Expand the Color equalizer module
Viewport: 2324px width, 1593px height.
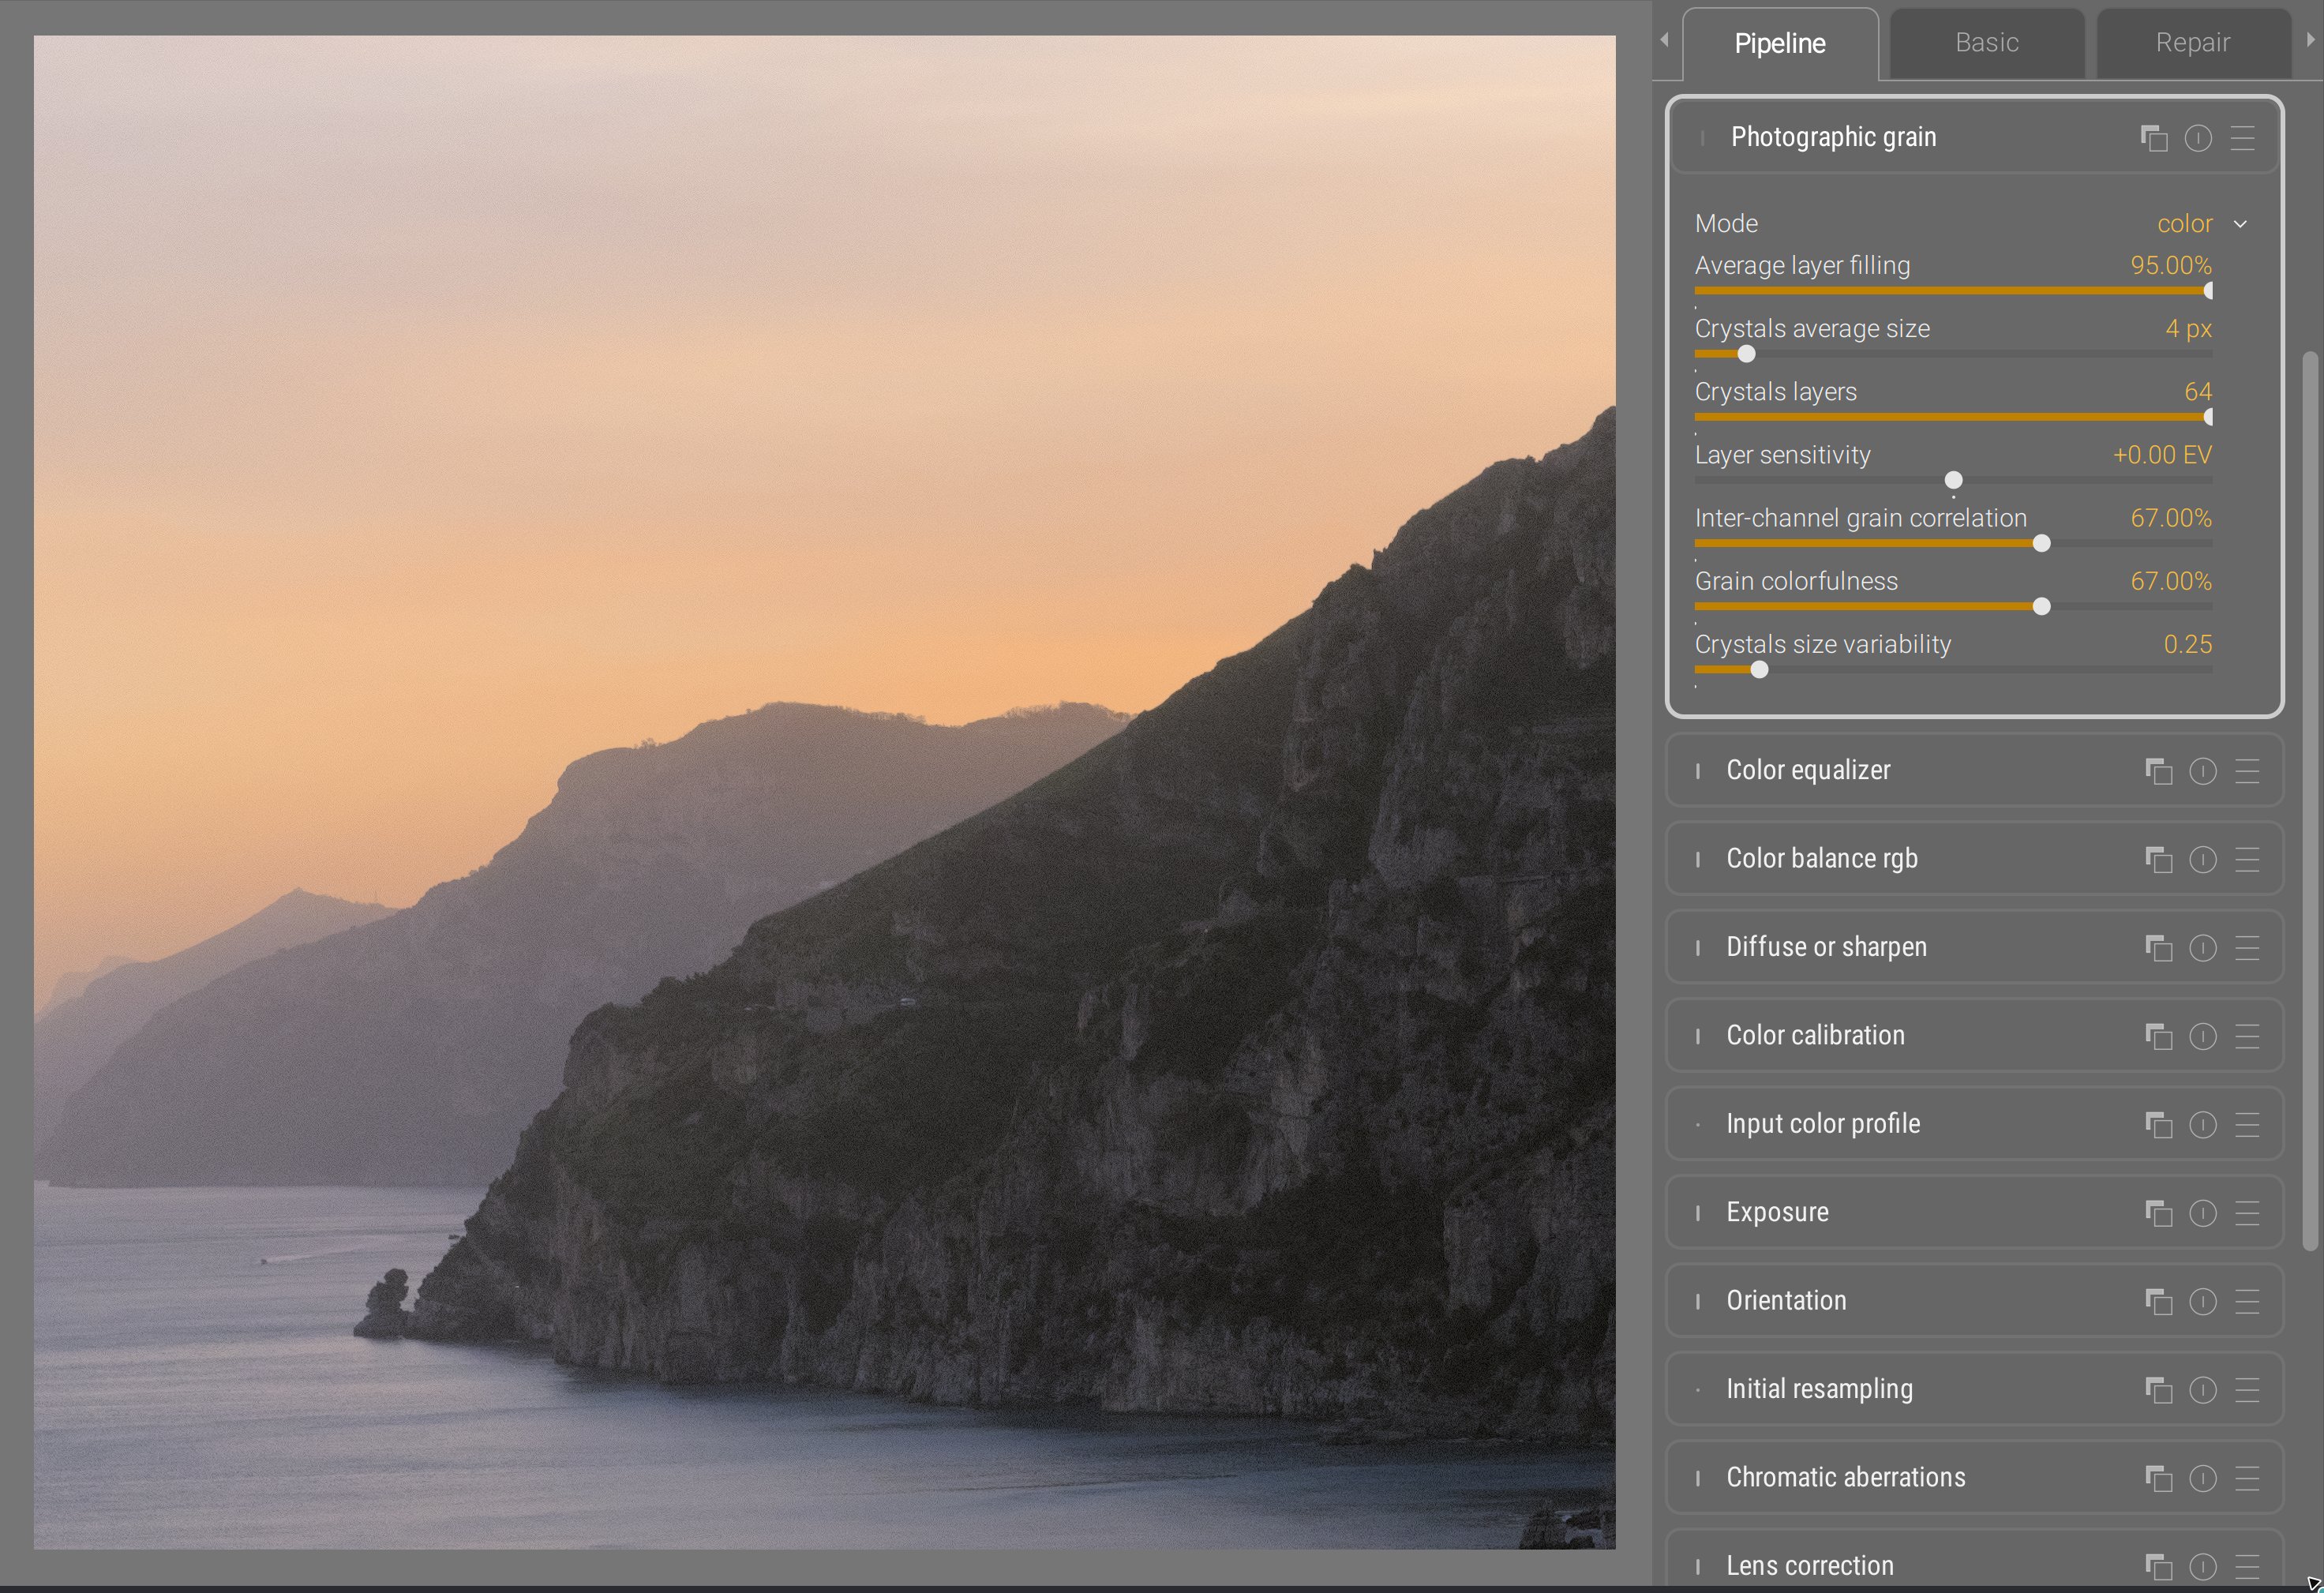click(x=1808, y=770)
